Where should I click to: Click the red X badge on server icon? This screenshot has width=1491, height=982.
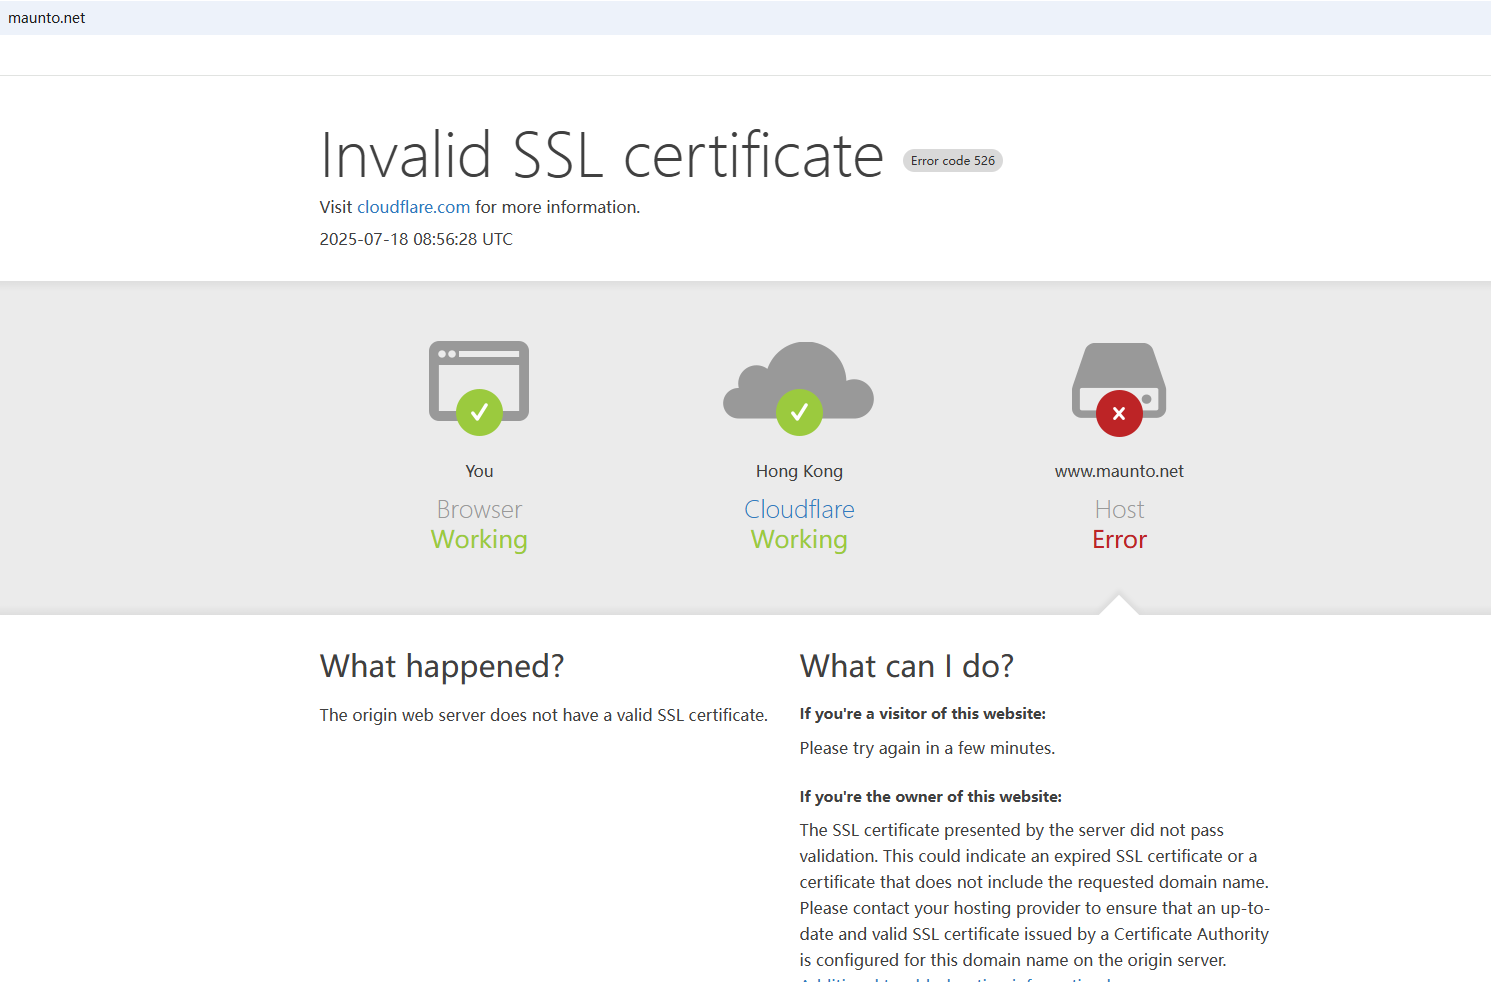[1119, 413]
